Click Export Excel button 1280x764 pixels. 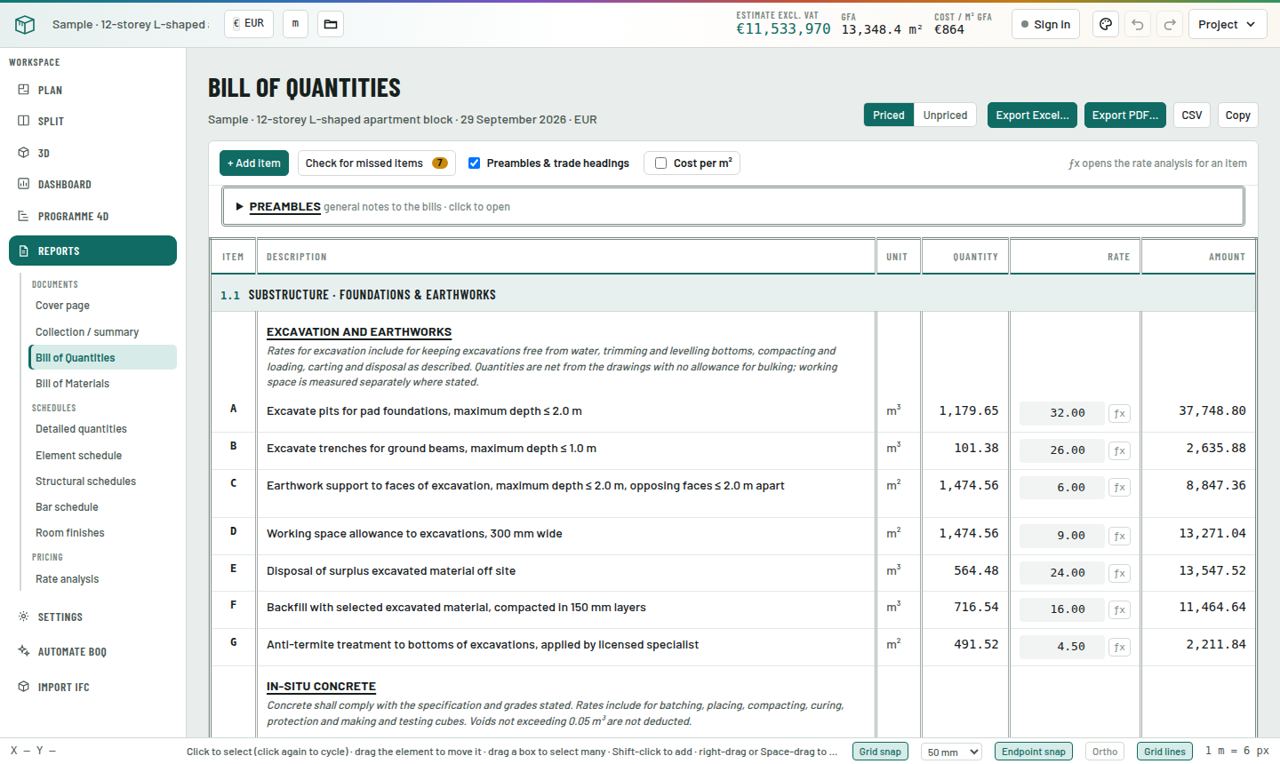(1032, 115)
